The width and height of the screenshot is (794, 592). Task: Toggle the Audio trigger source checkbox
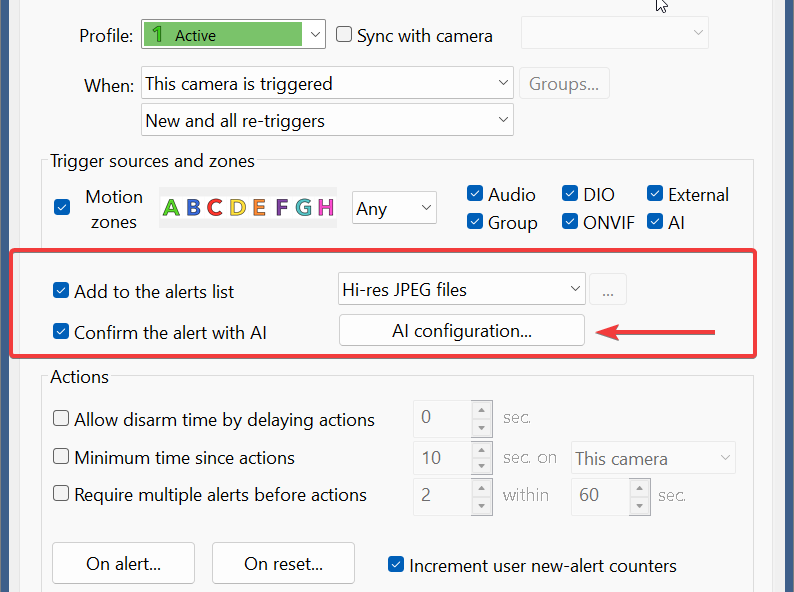[x=474, y=193]
